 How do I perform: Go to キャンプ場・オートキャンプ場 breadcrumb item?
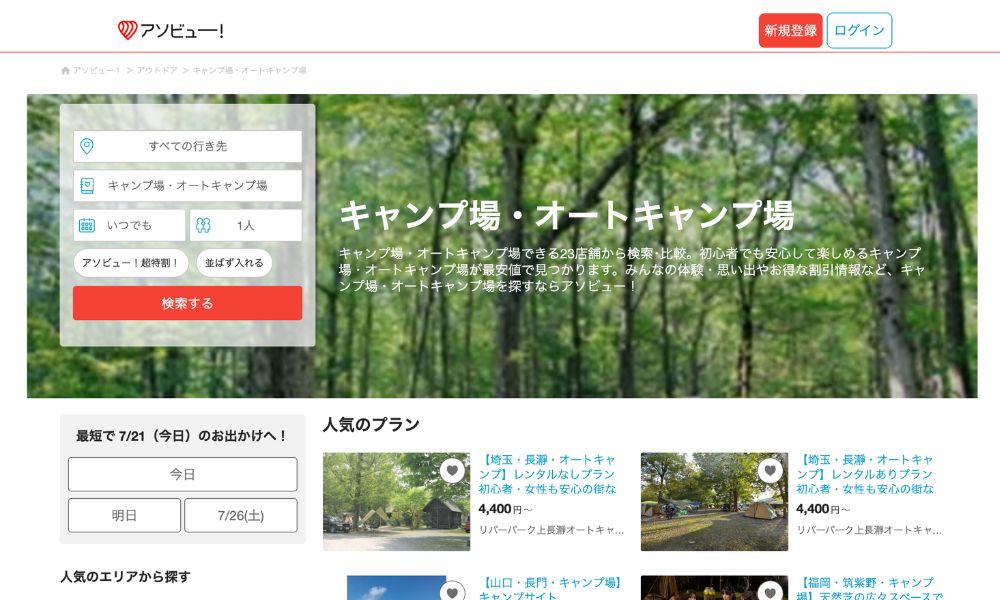[x=249, y=71]
